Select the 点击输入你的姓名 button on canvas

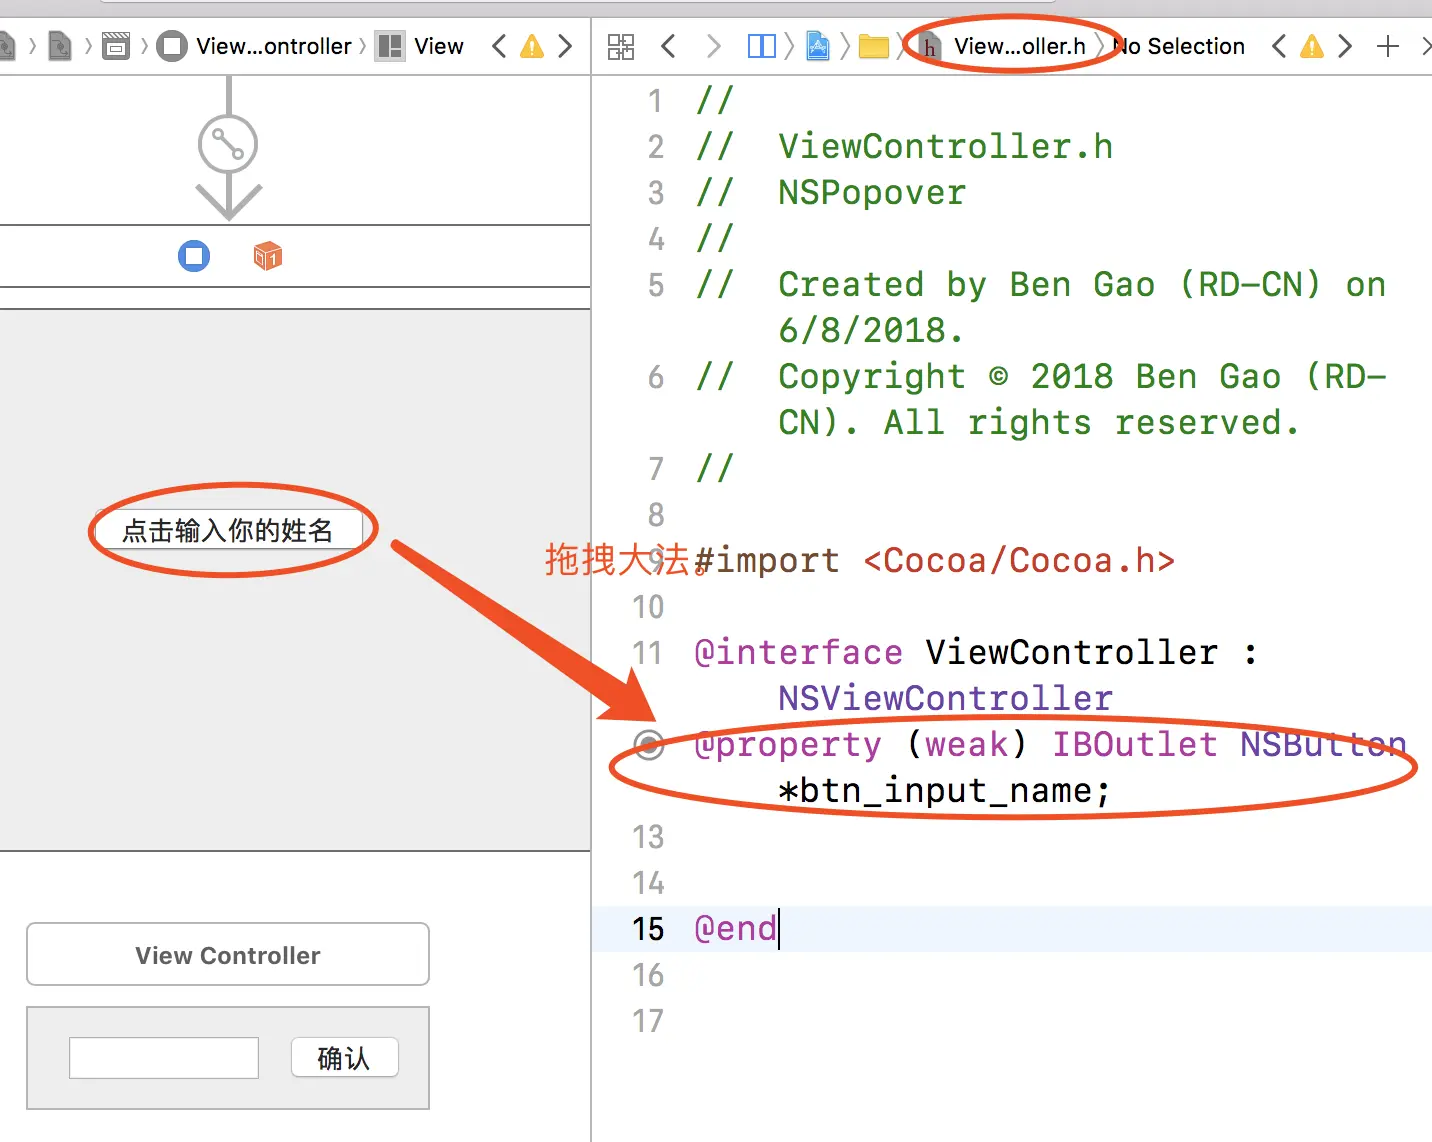228,530
